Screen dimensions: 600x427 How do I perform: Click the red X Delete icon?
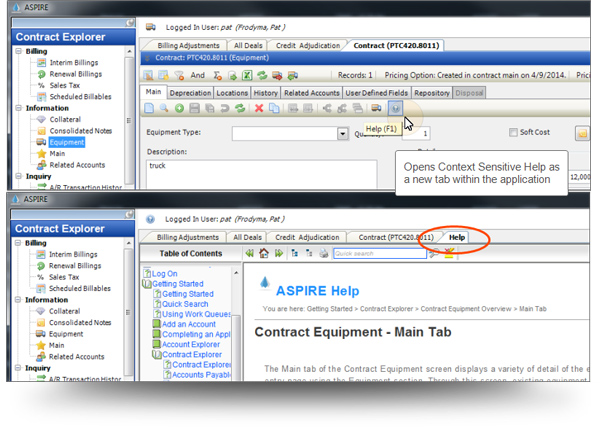coord(259,108)
